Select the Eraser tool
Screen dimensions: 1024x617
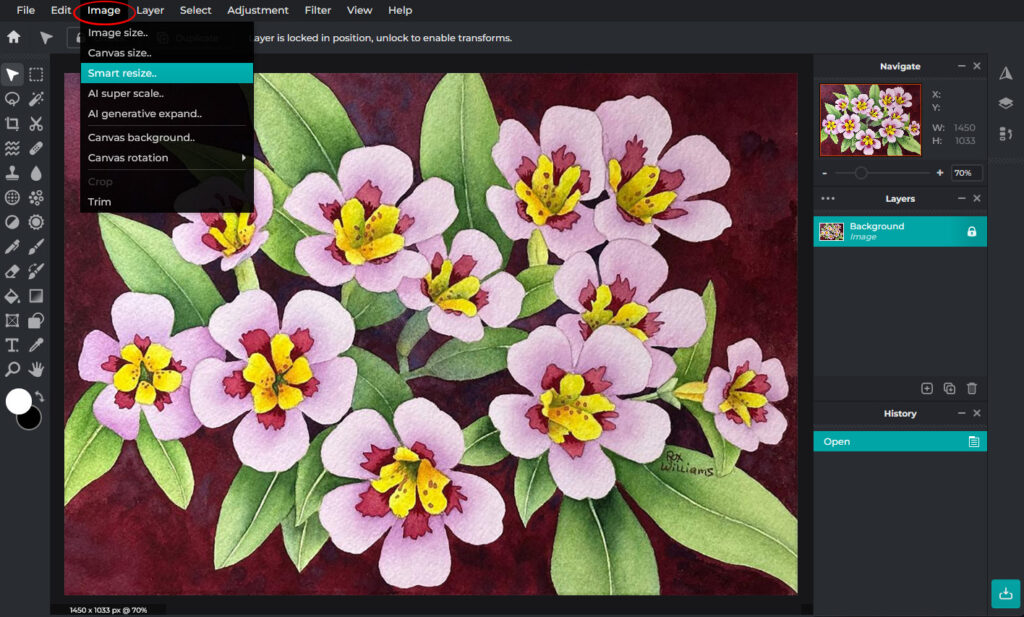coord(12,271)
